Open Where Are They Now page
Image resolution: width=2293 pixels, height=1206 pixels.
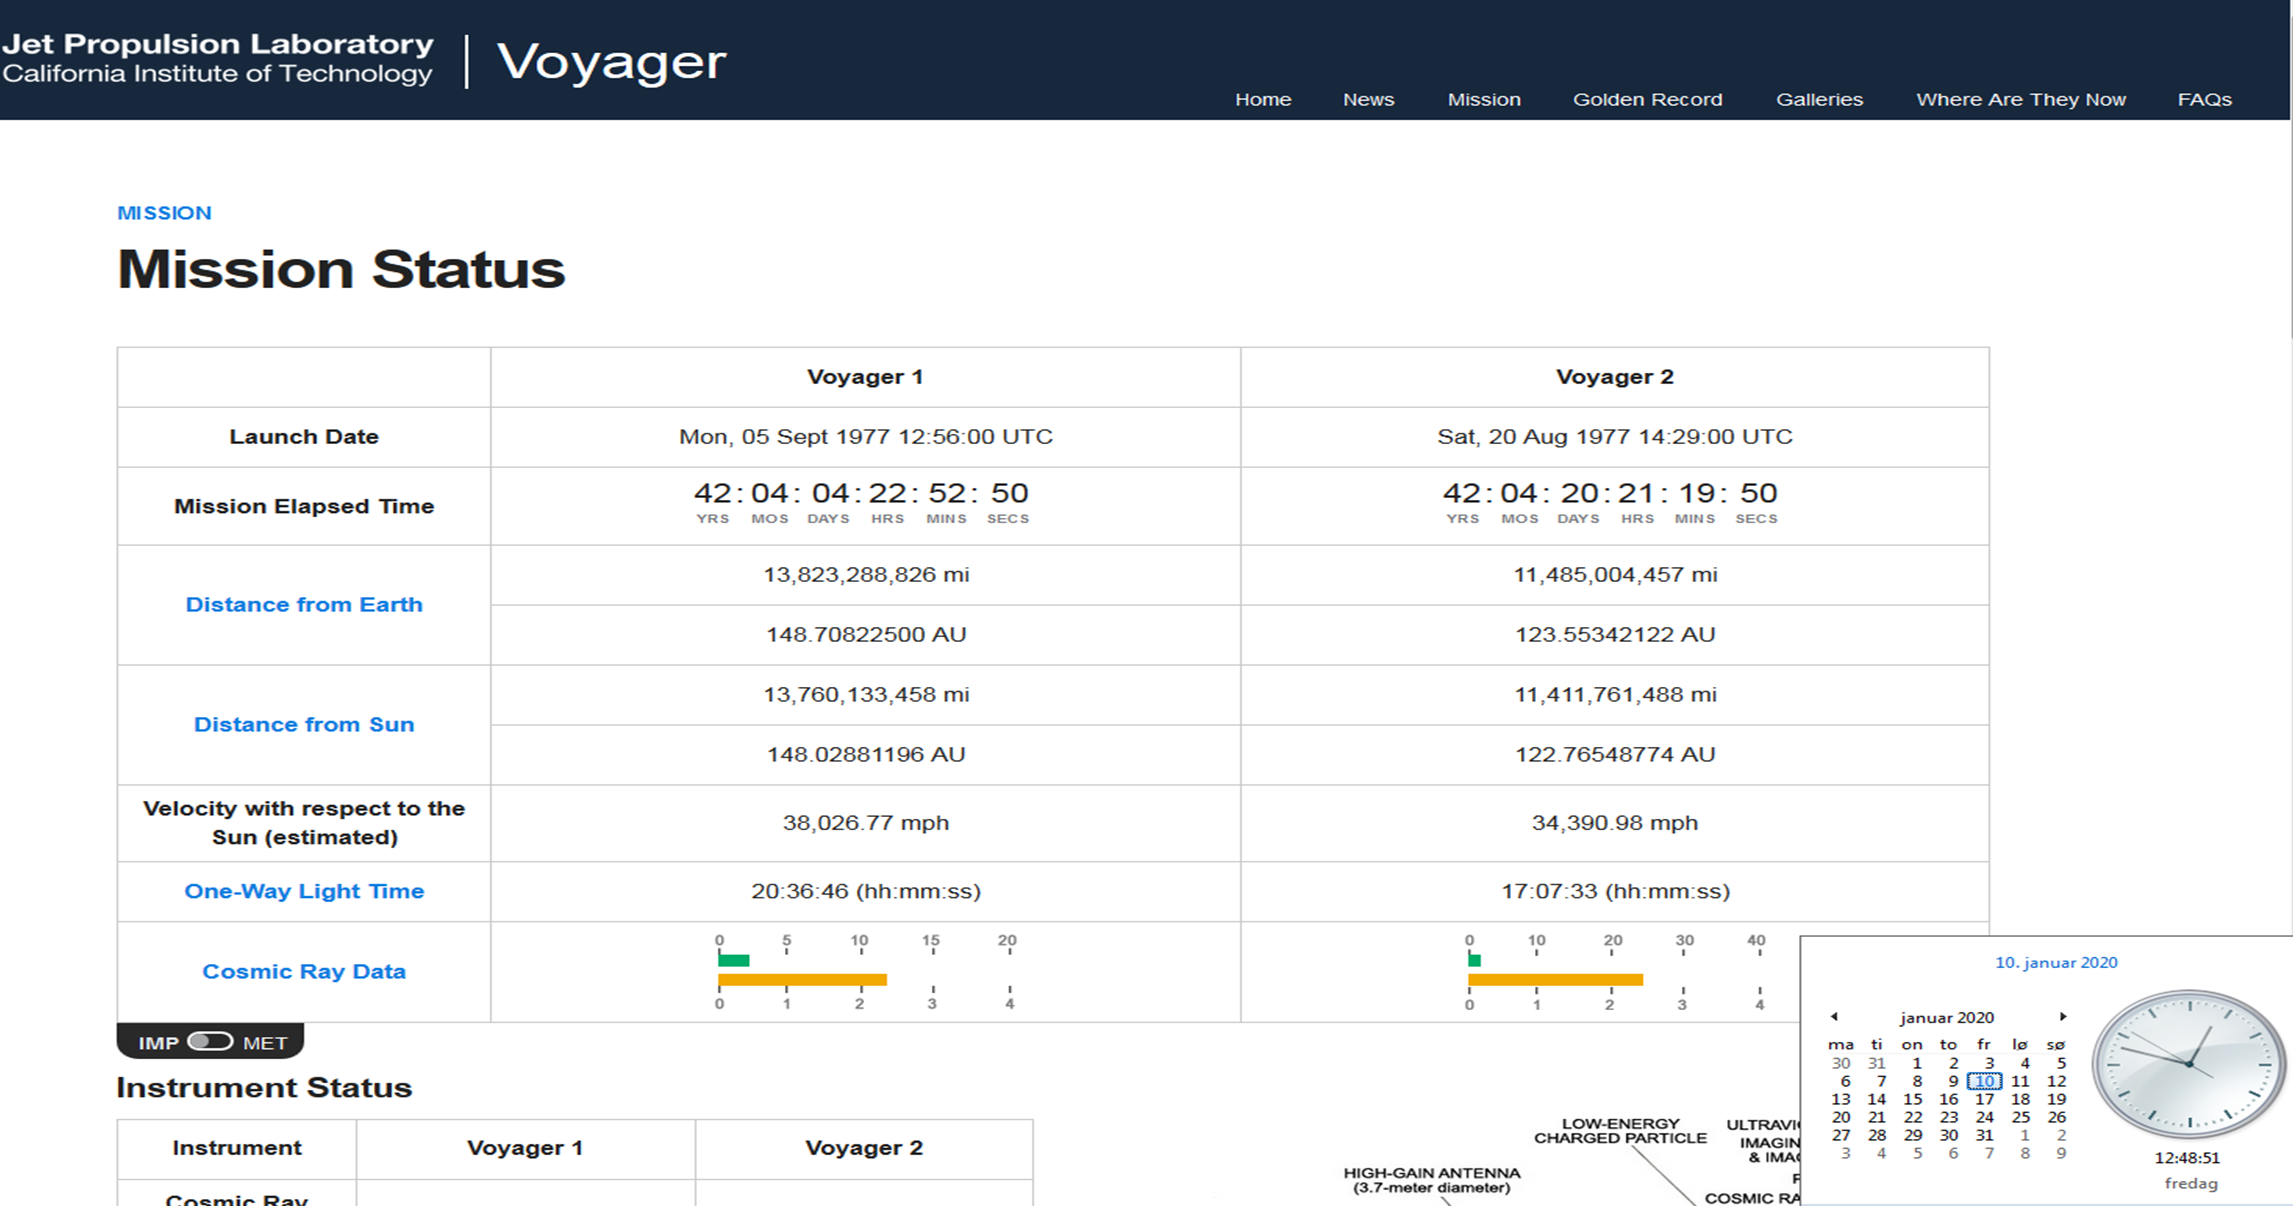[2020, 99]
